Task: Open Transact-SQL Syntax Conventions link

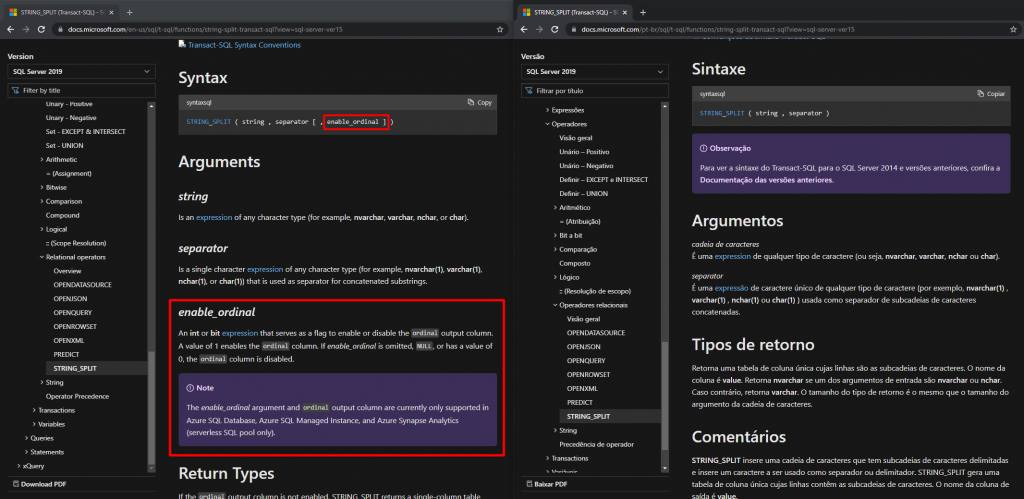Action: [x=244, y=45]
